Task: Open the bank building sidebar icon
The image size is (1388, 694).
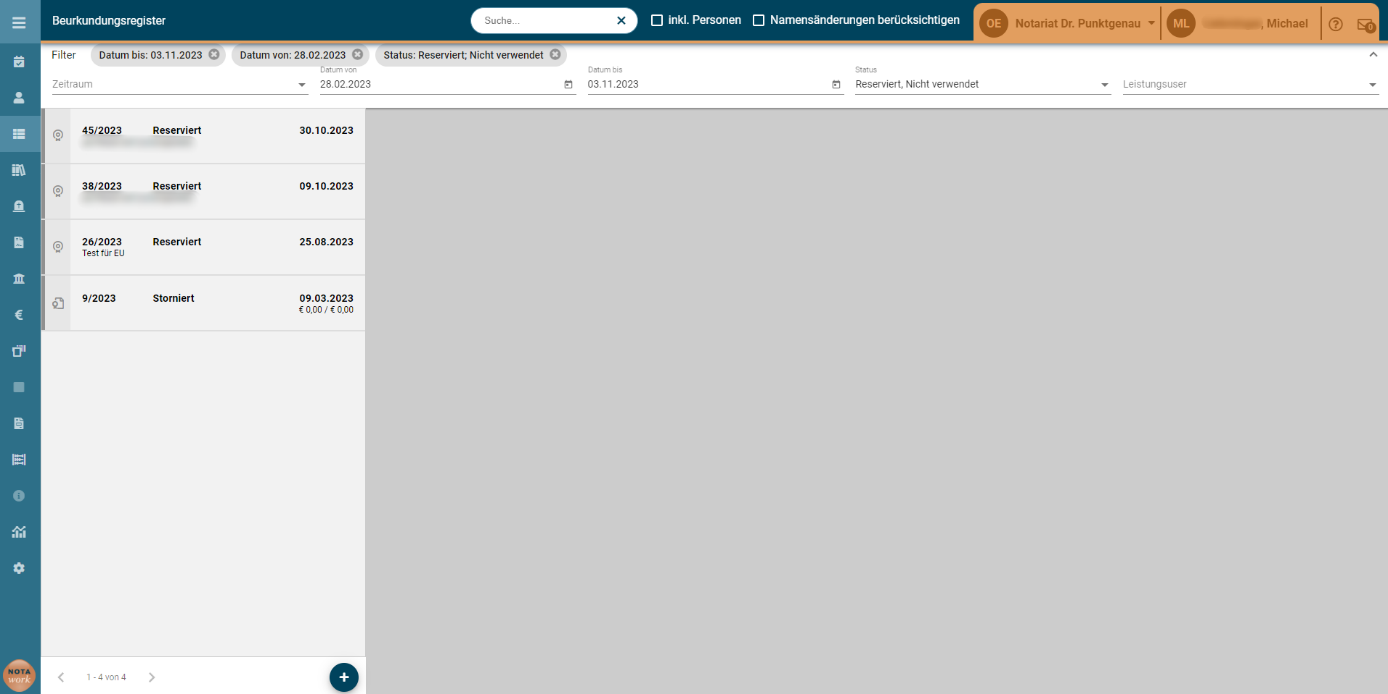Action: (19, 278)
